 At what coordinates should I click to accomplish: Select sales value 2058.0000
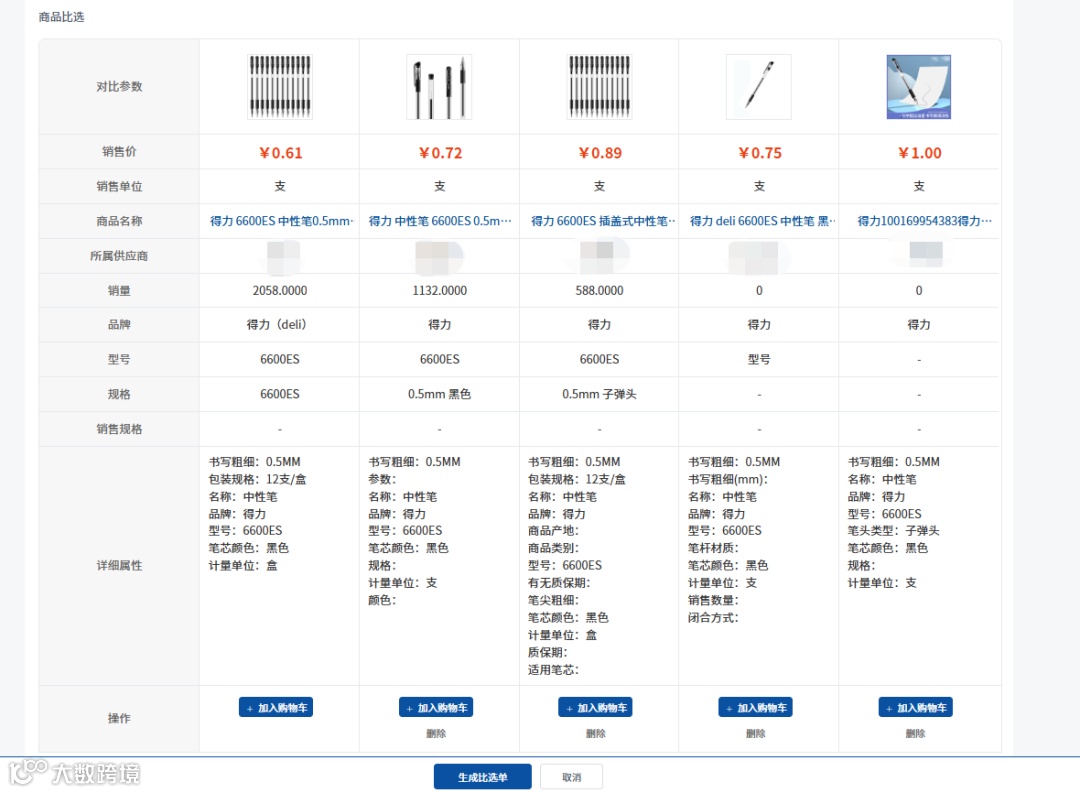[x=280, y=291]
